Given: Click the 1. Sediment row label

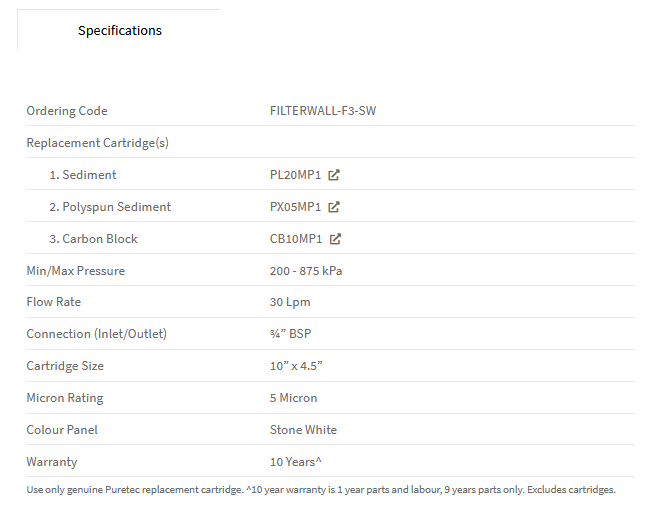Looking at the screenshot, I should coord(83,175).
